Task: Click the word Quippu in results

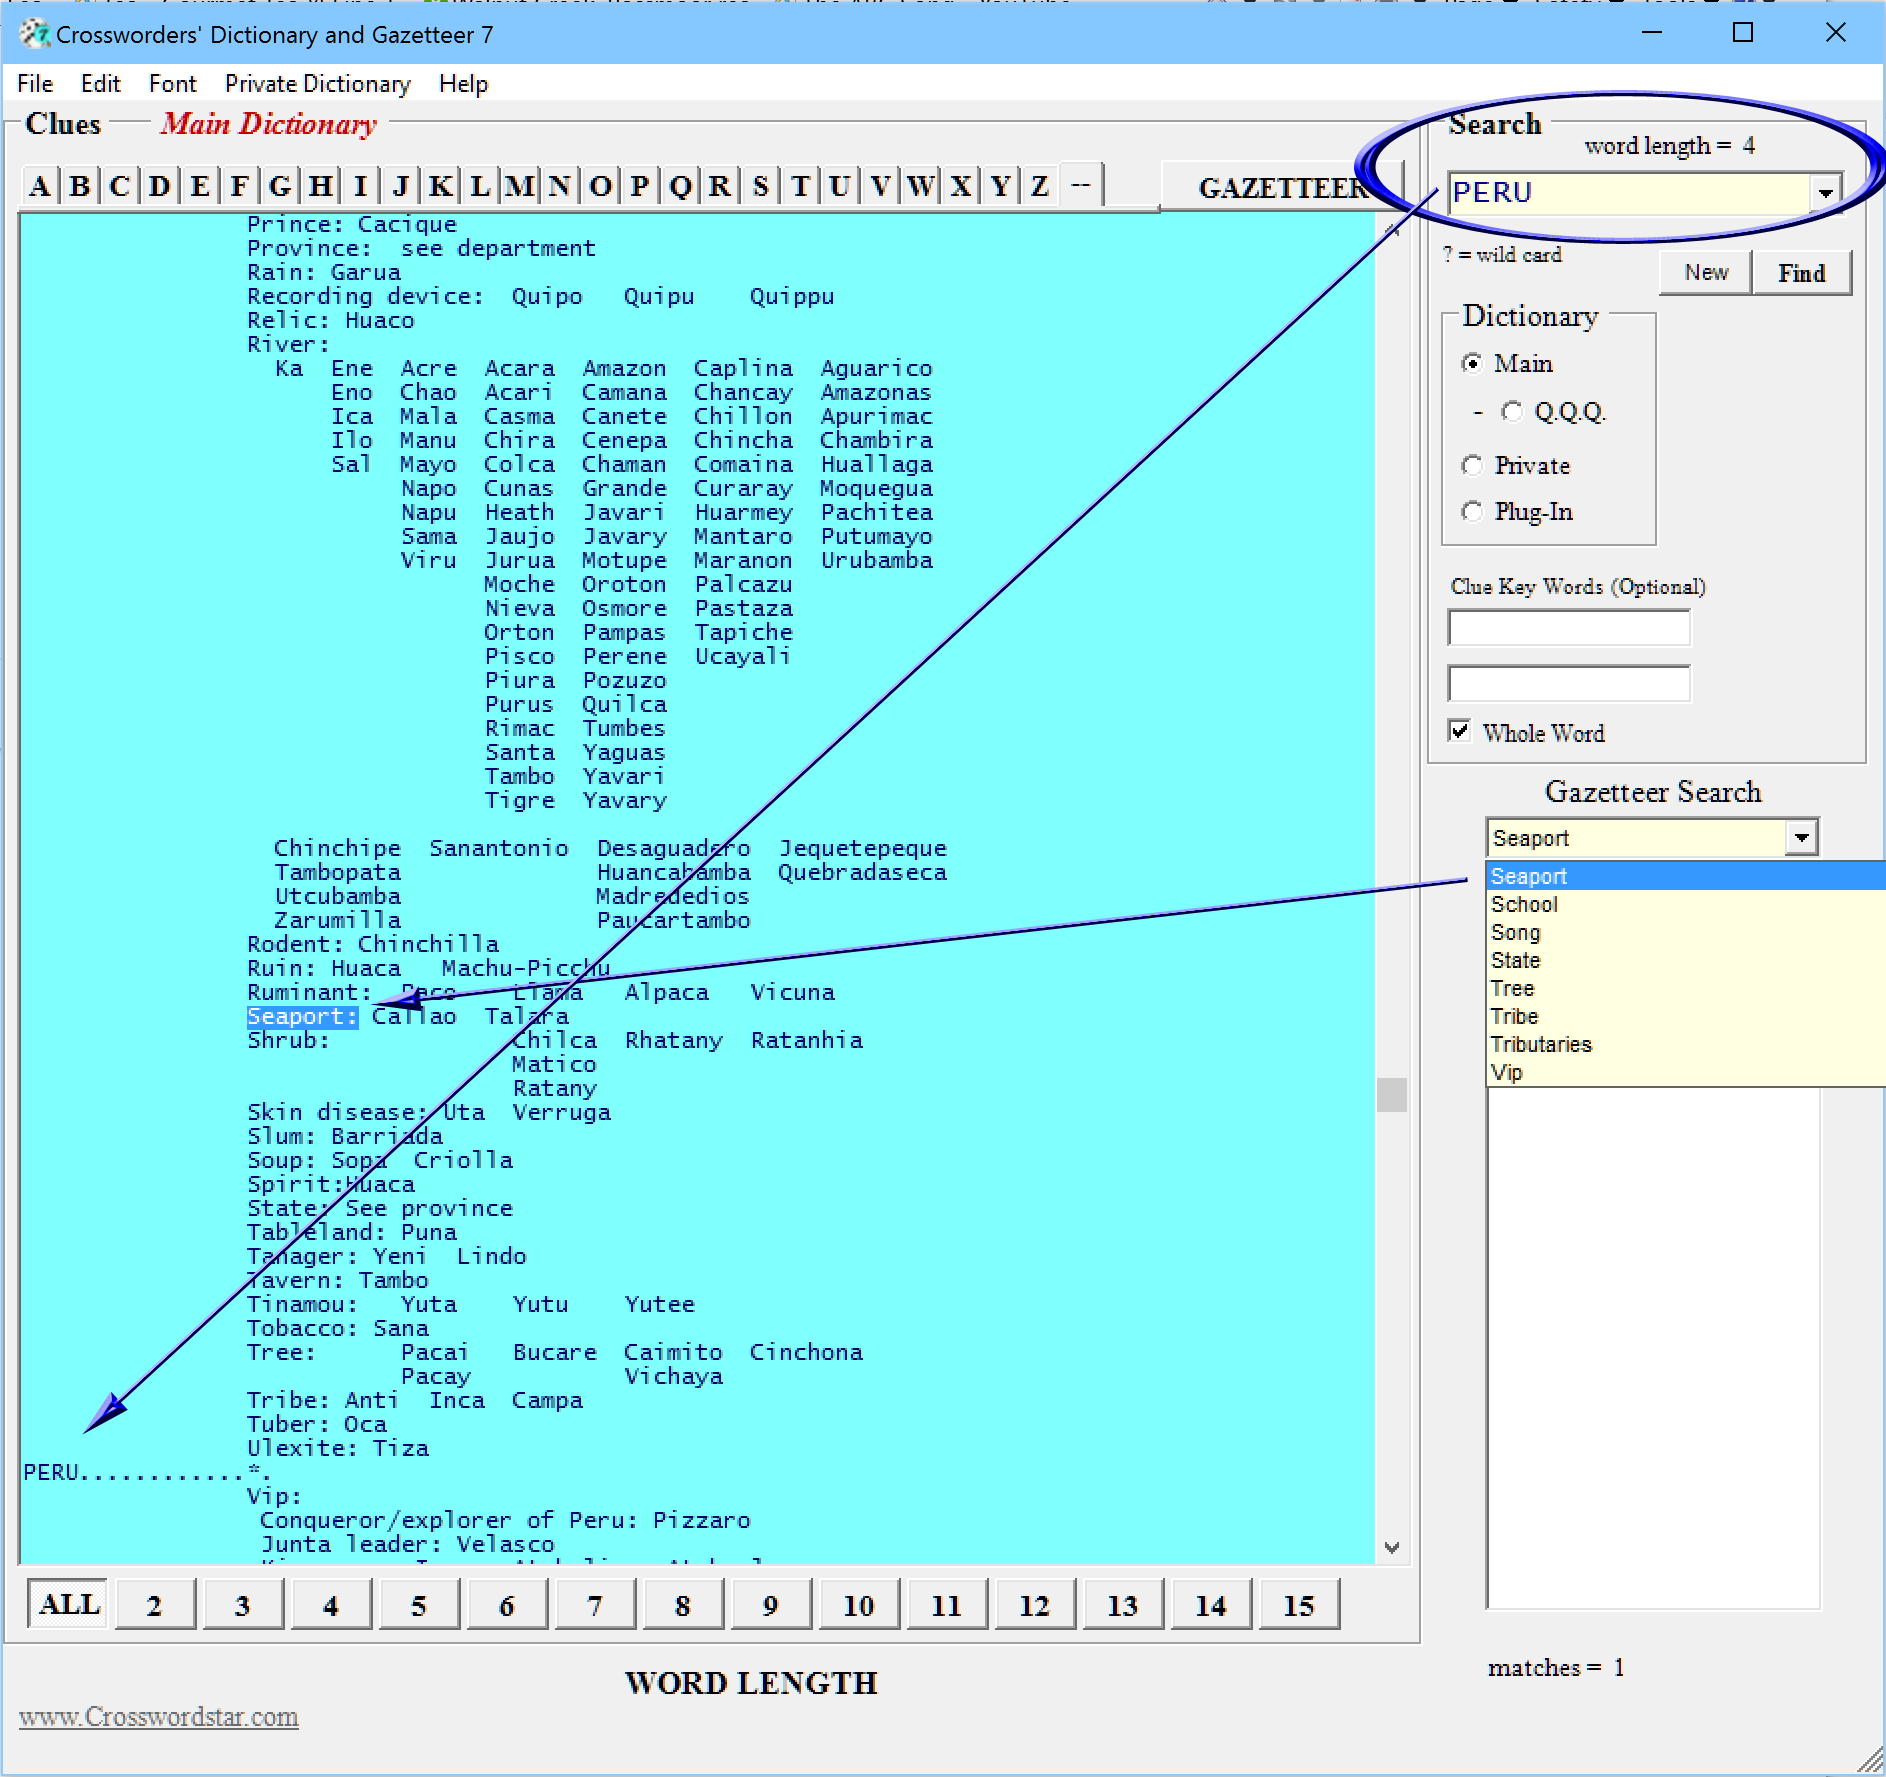Action: click(x=792, y=296)
